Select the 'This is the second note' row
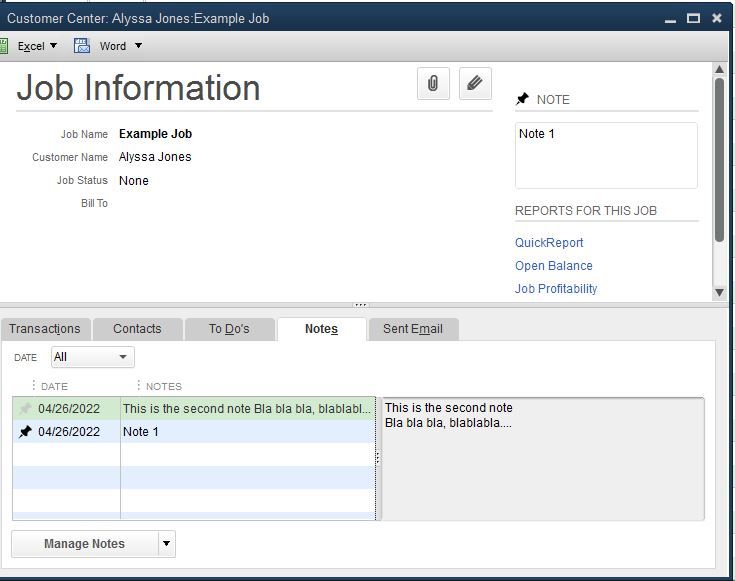Image resolution: width=735 pixels, height=581 pixels. 194,408
